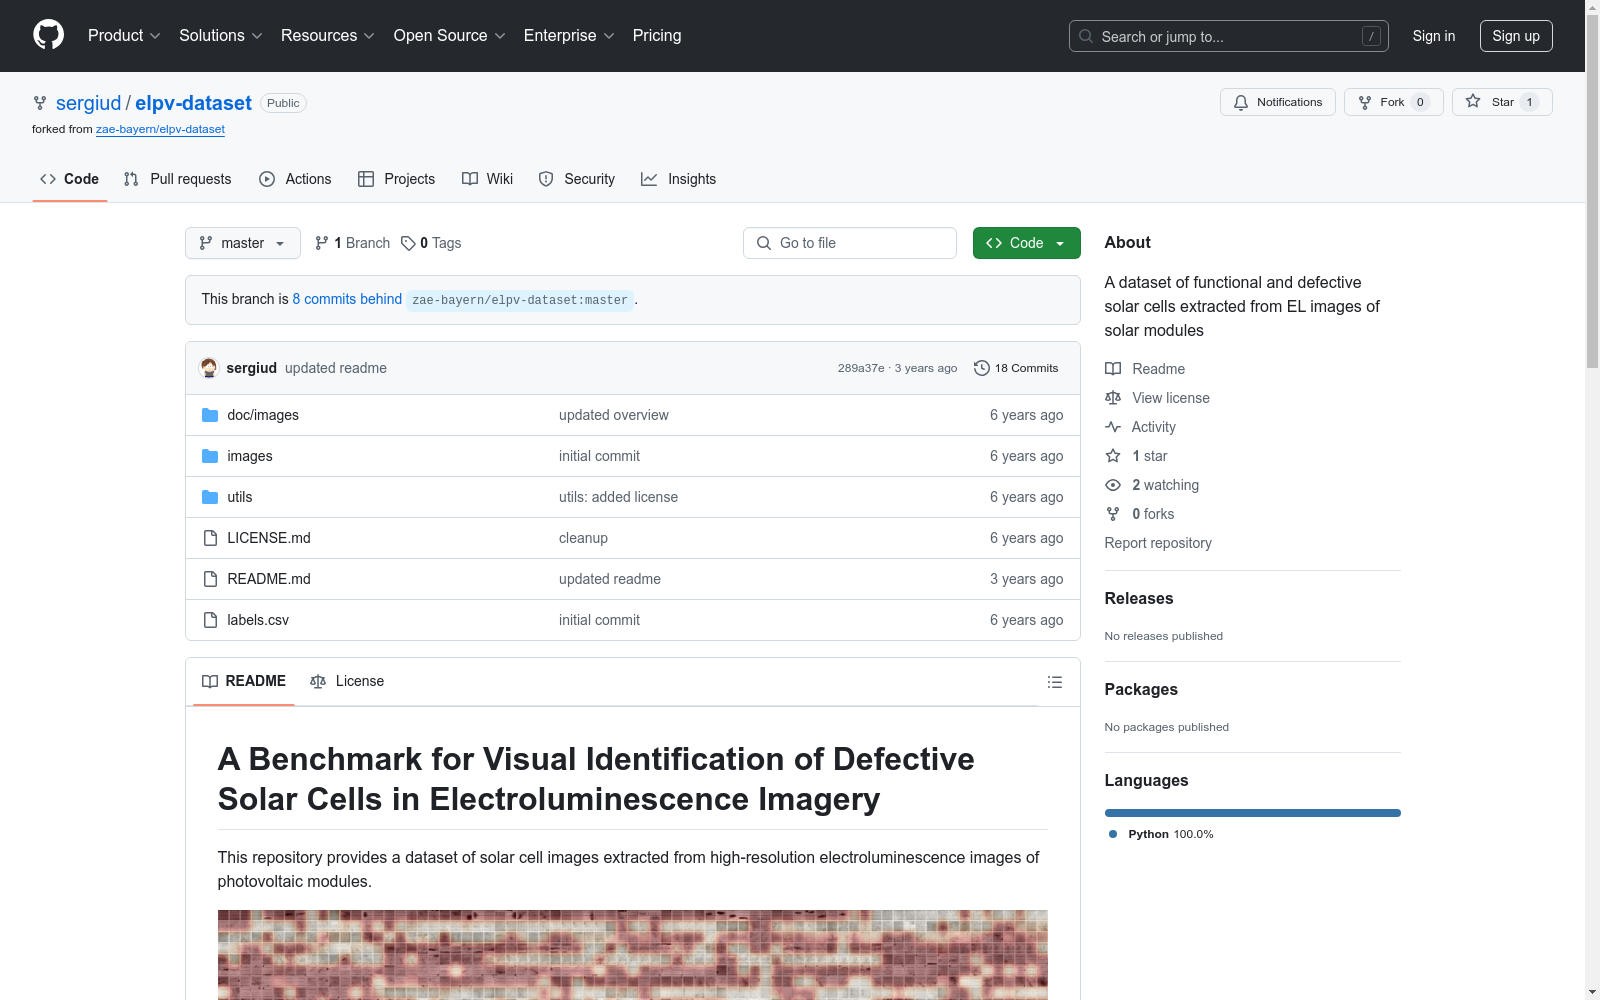Image resolution: width=1600 pixels, height=1000 pixels.
Task: Switch to the Actions tab
Action: [295, 179]
